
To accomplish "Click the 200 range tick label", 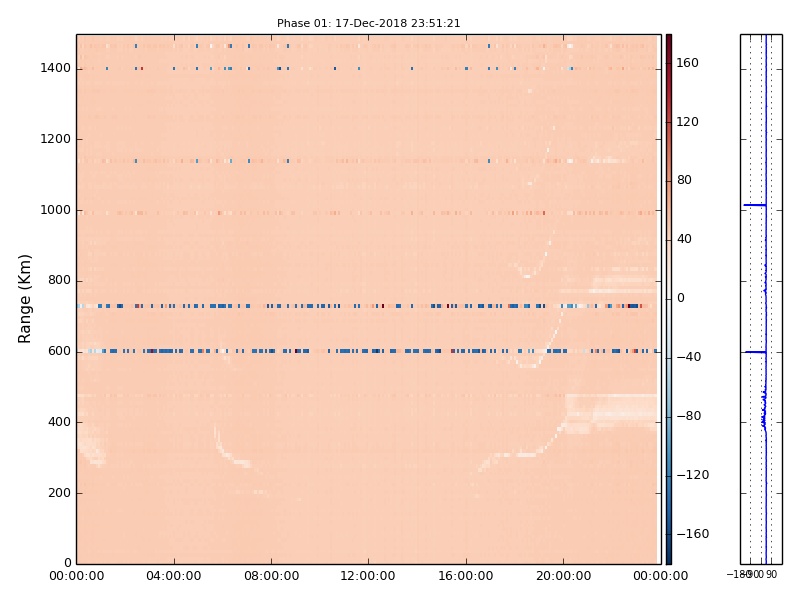I will pyautogui.click(x=59, y=493).
